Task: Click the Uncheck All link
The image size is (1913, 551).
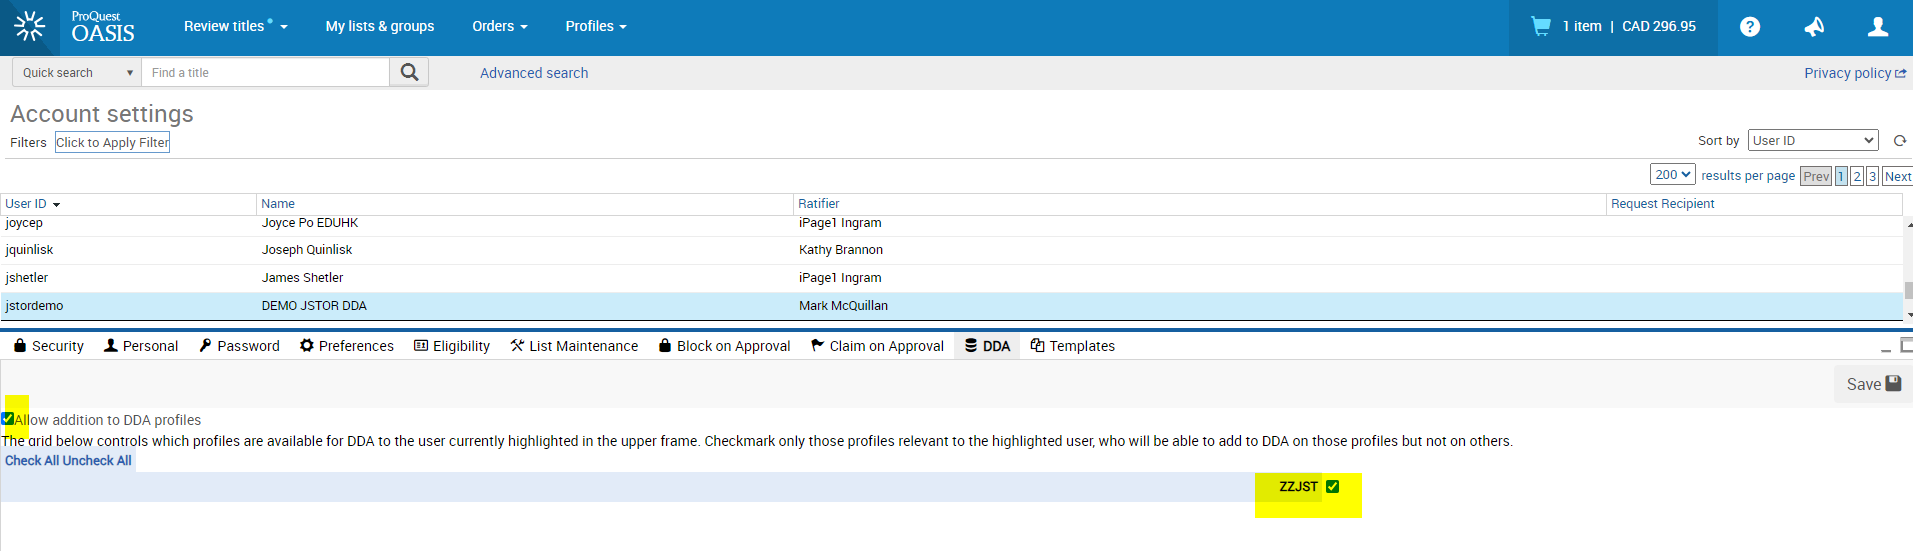Action: [x=97, y=461]
